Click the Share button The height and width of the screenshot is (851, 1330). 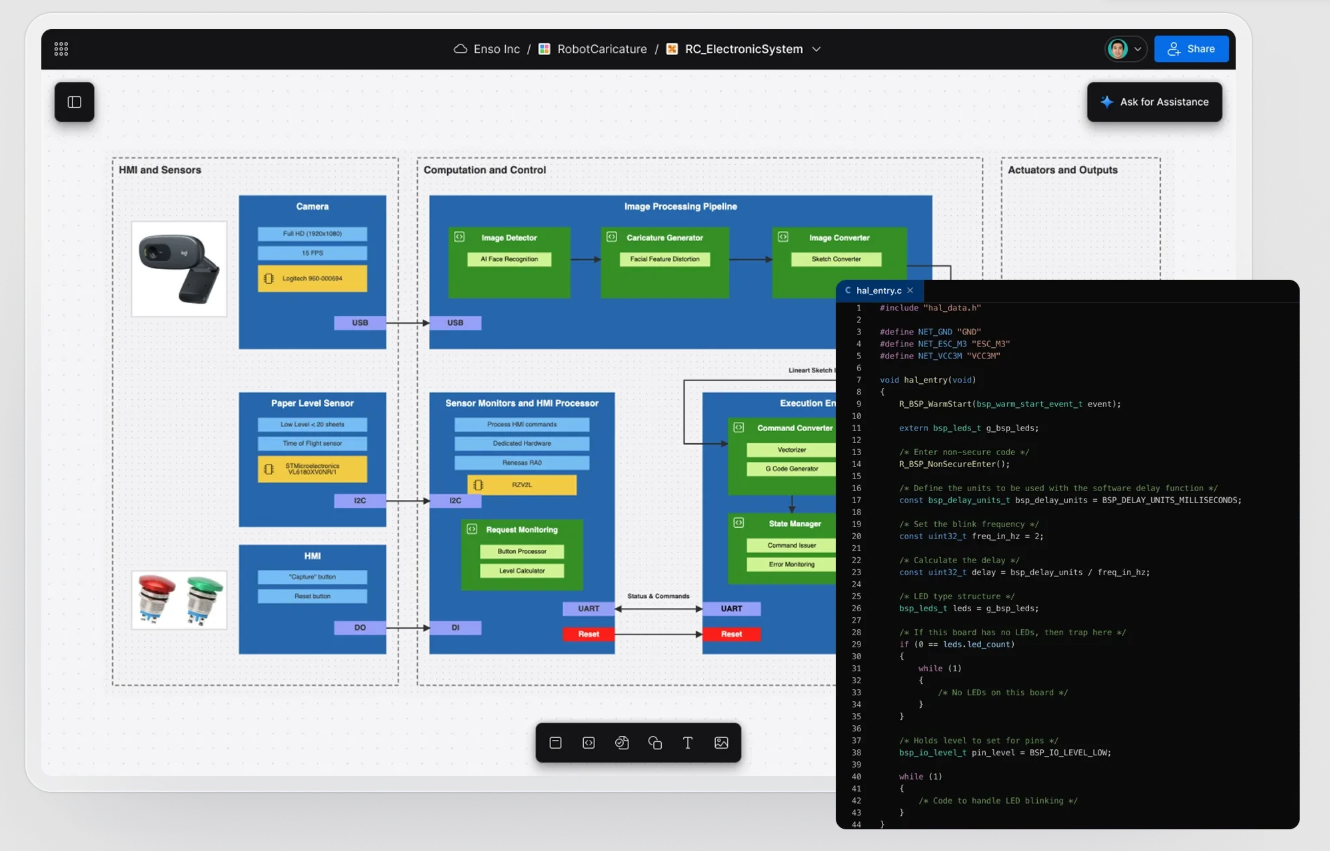1191,49
